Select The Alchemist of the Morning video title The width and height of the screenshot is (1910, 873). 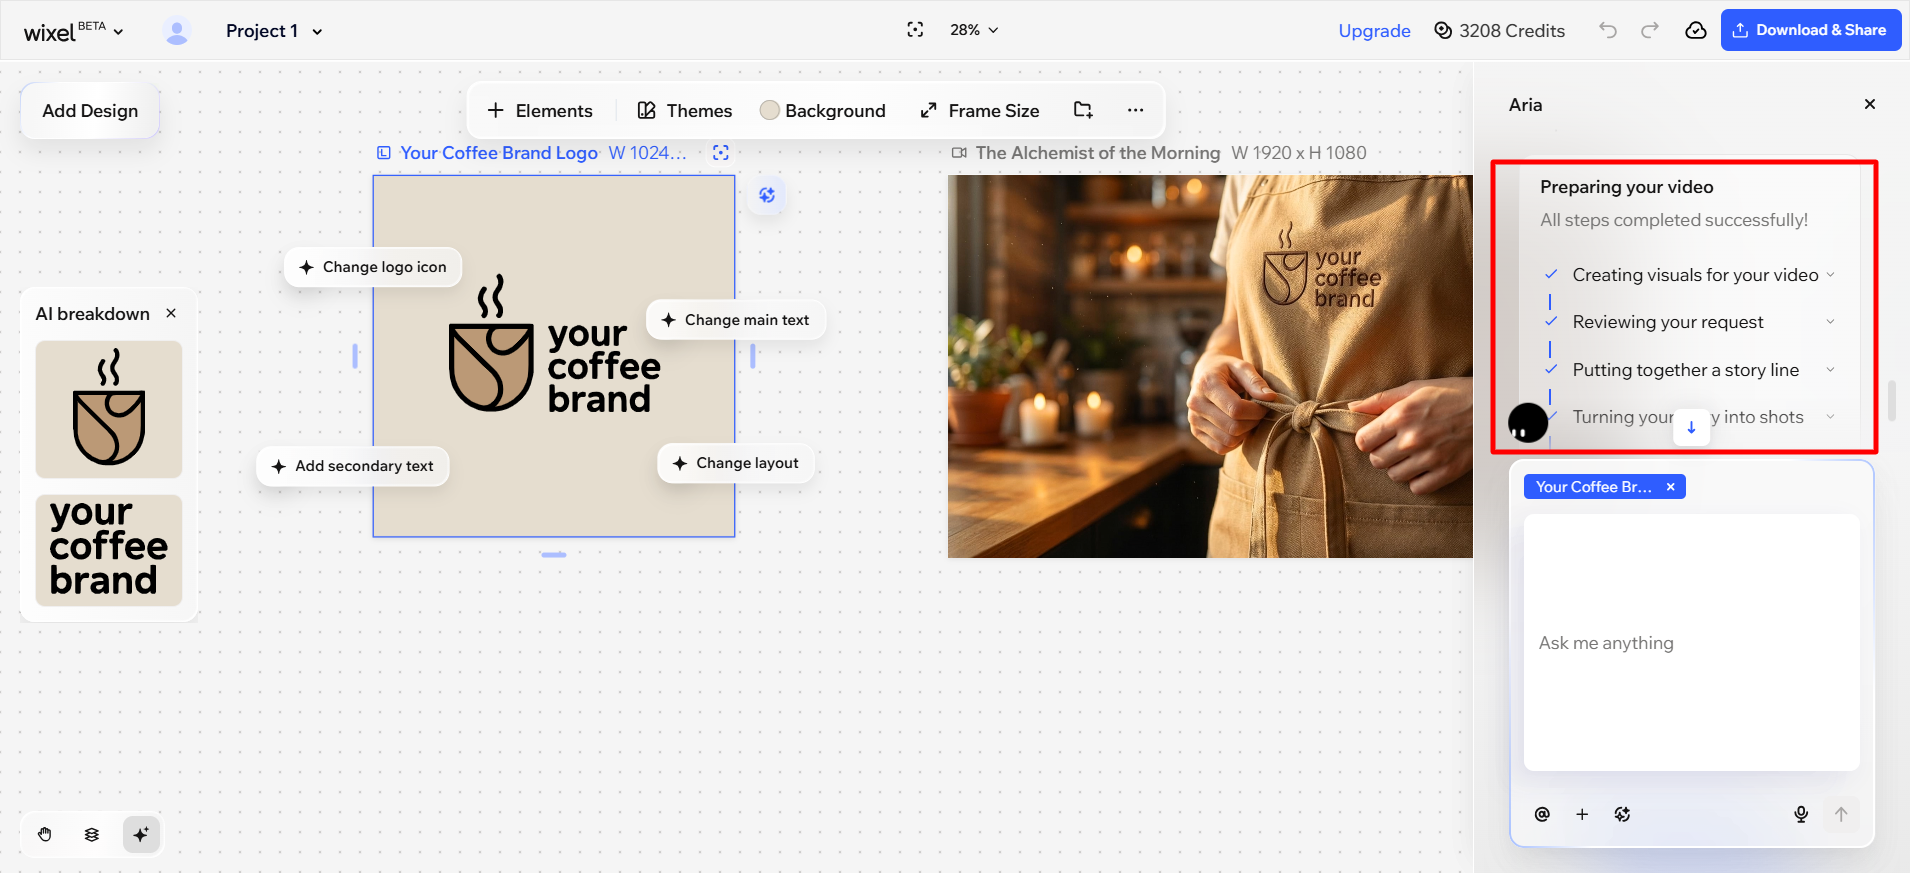click(x=1098, y=153)
